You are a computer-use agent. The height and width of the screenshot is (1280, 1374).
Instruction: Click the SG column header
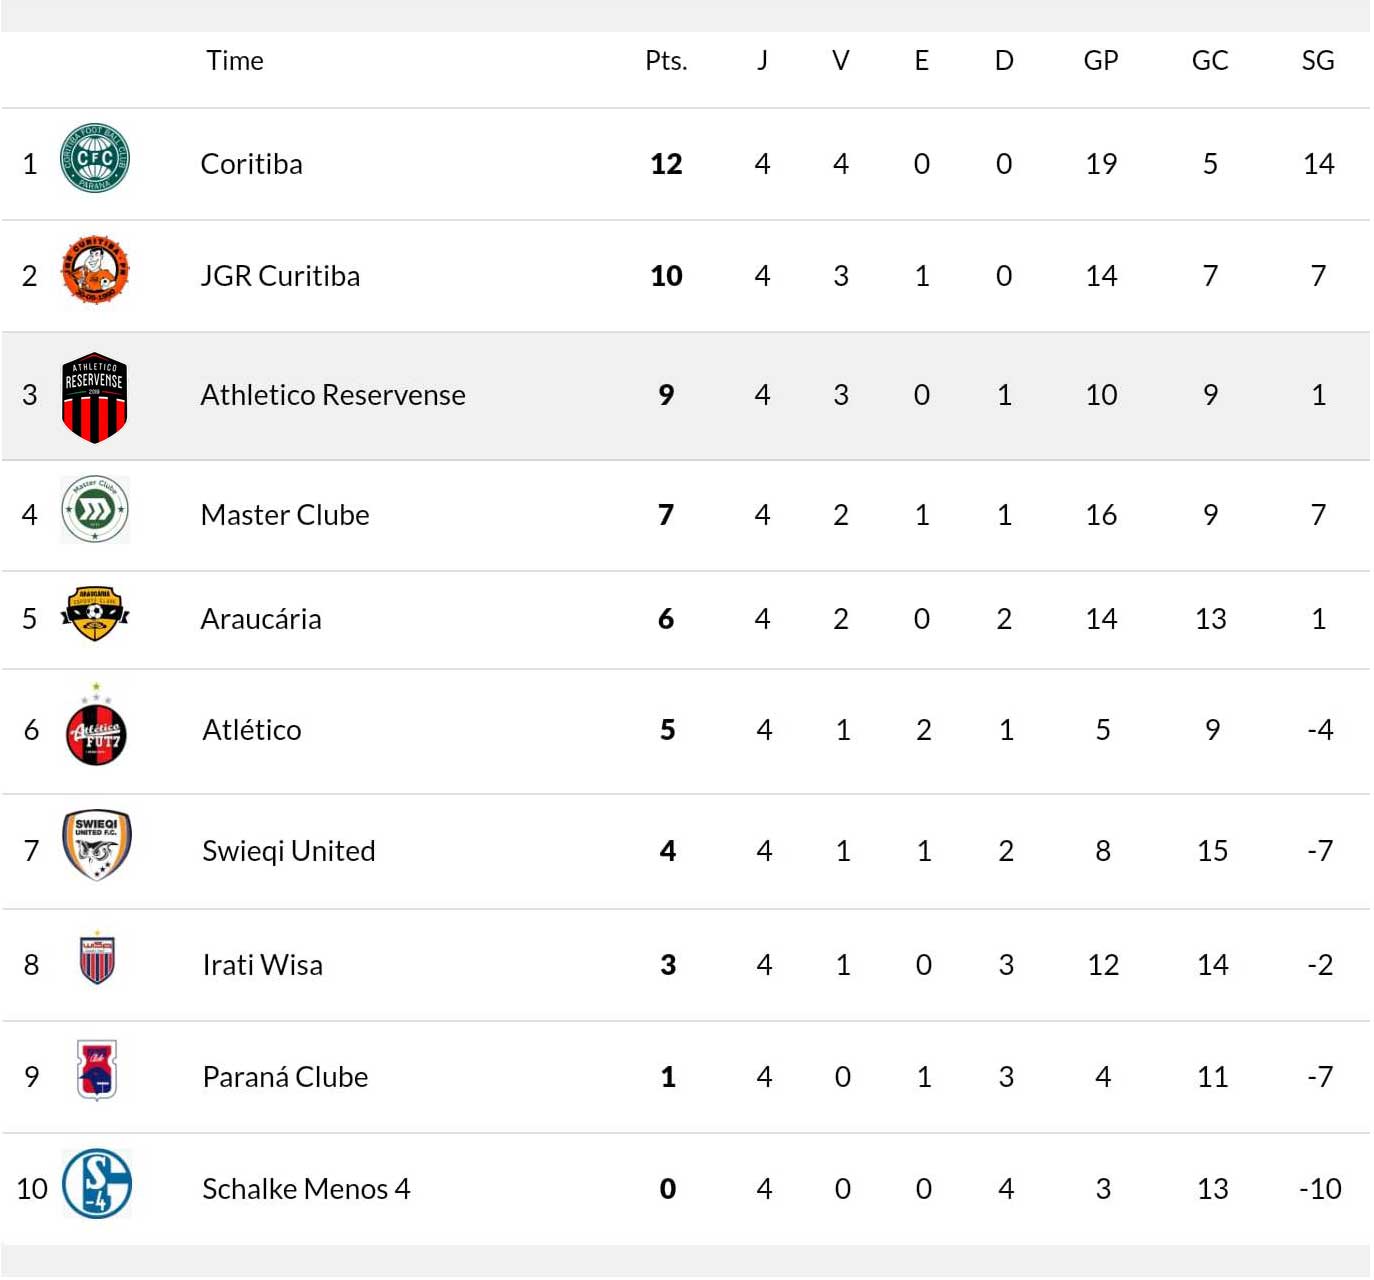pos(1318,61)
